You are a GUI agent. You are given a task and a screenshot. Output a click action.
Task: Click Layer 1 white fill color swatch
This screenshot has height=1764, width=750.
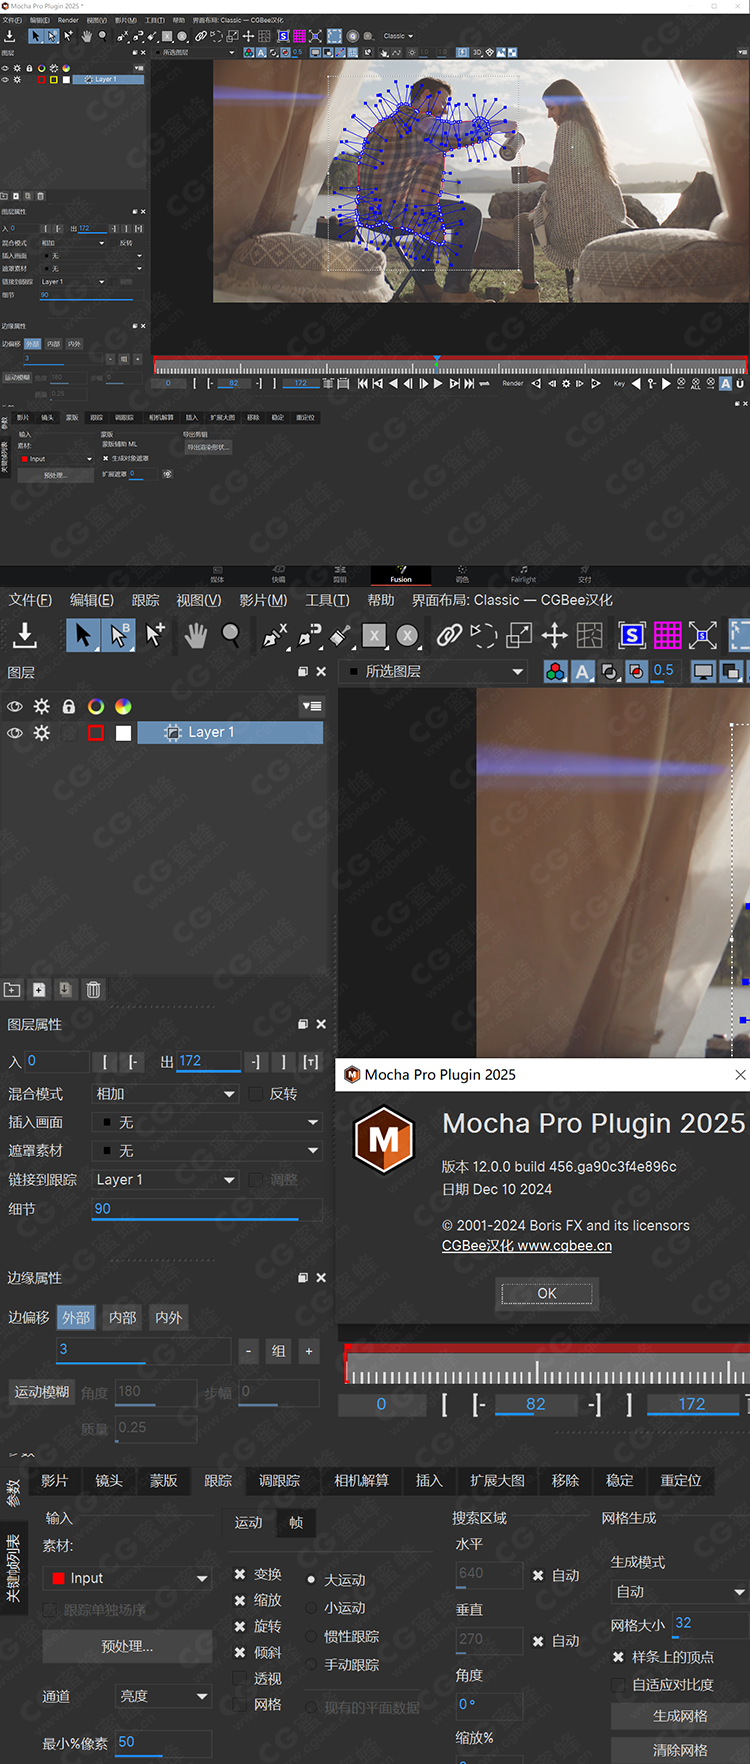pos(123,733)
